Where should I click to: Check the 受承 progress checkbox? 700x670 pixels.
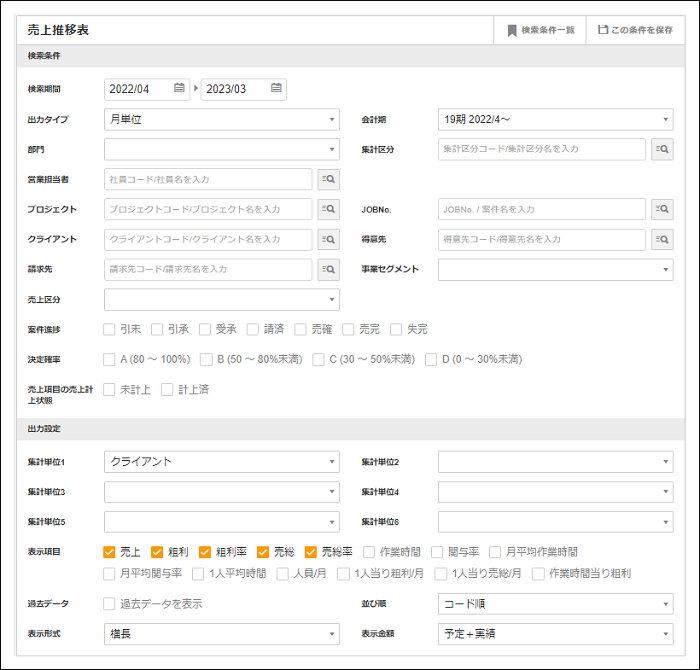pyautogui.click(x=205, y=329)
